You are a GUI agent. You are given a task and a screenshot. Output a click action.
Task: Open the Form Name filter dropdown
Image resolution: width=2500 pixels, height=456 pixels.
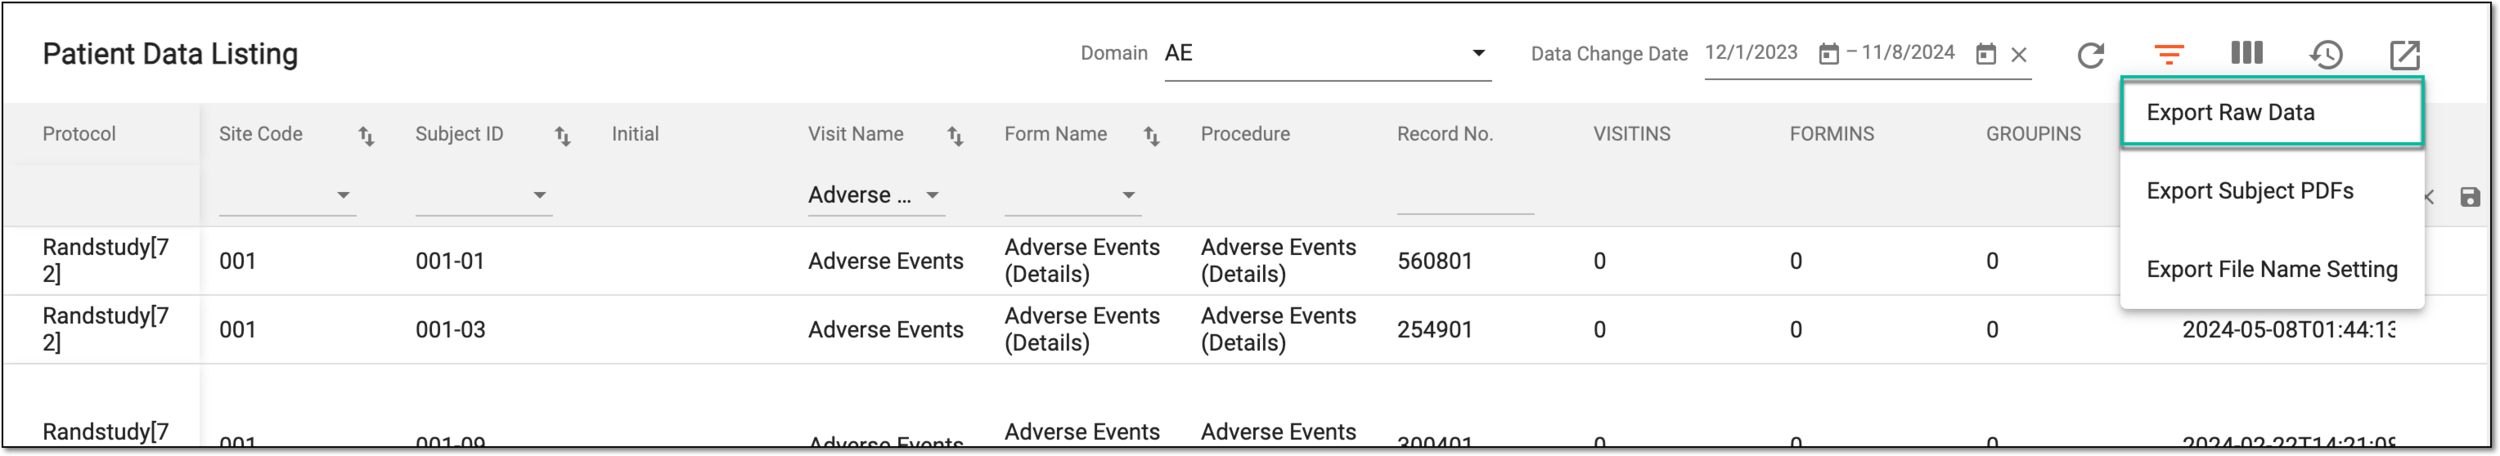[x=1073, y=195]
